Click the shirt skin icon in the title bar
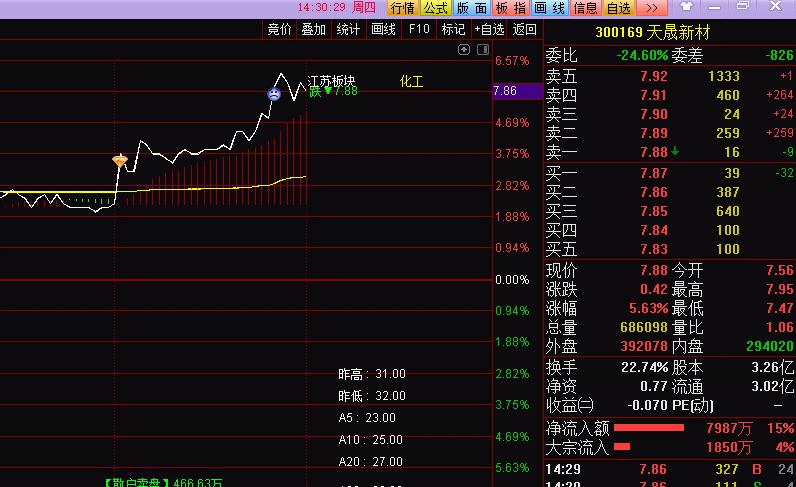 pyautogui.click(x=686, y=7)
